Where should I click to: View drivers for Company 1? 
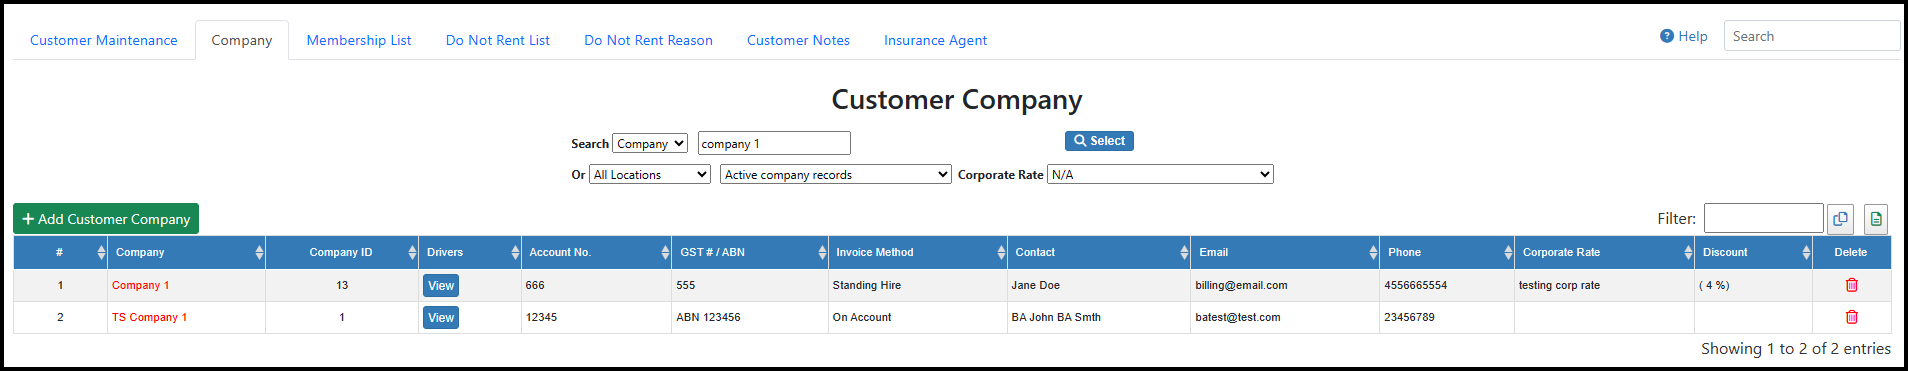[x=441, y=286]
